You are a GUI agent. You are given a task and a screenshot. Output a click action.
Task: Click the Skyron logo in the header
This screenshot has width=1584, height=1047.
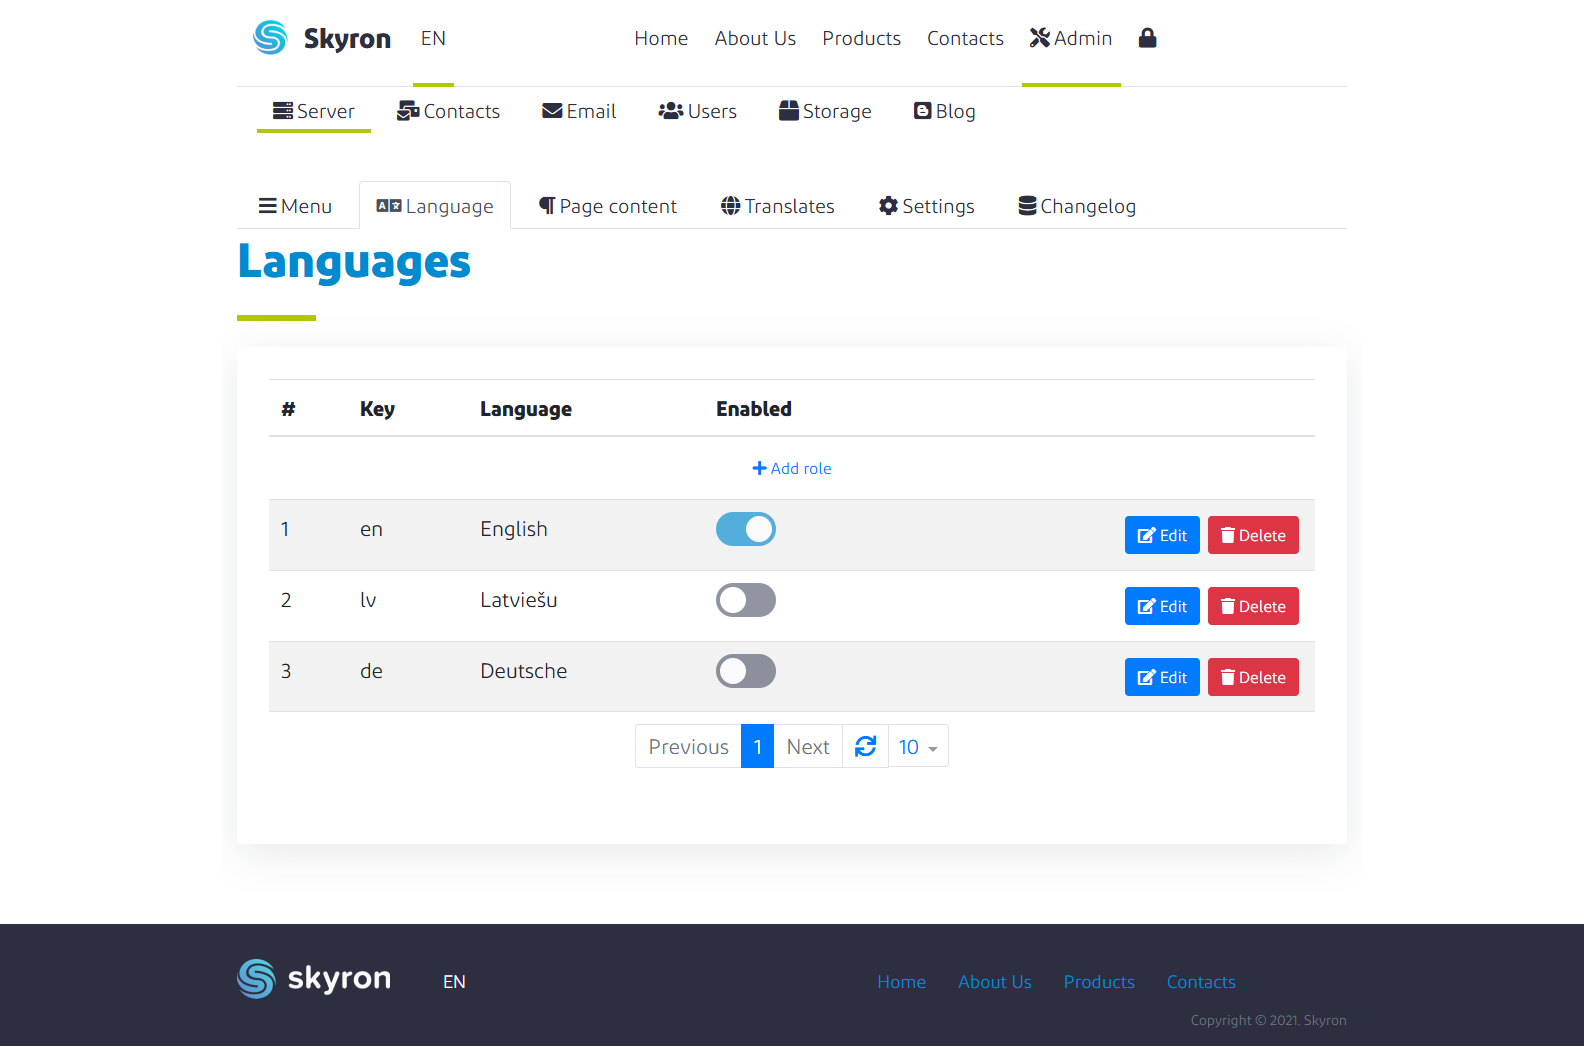(x=322, y=38)
